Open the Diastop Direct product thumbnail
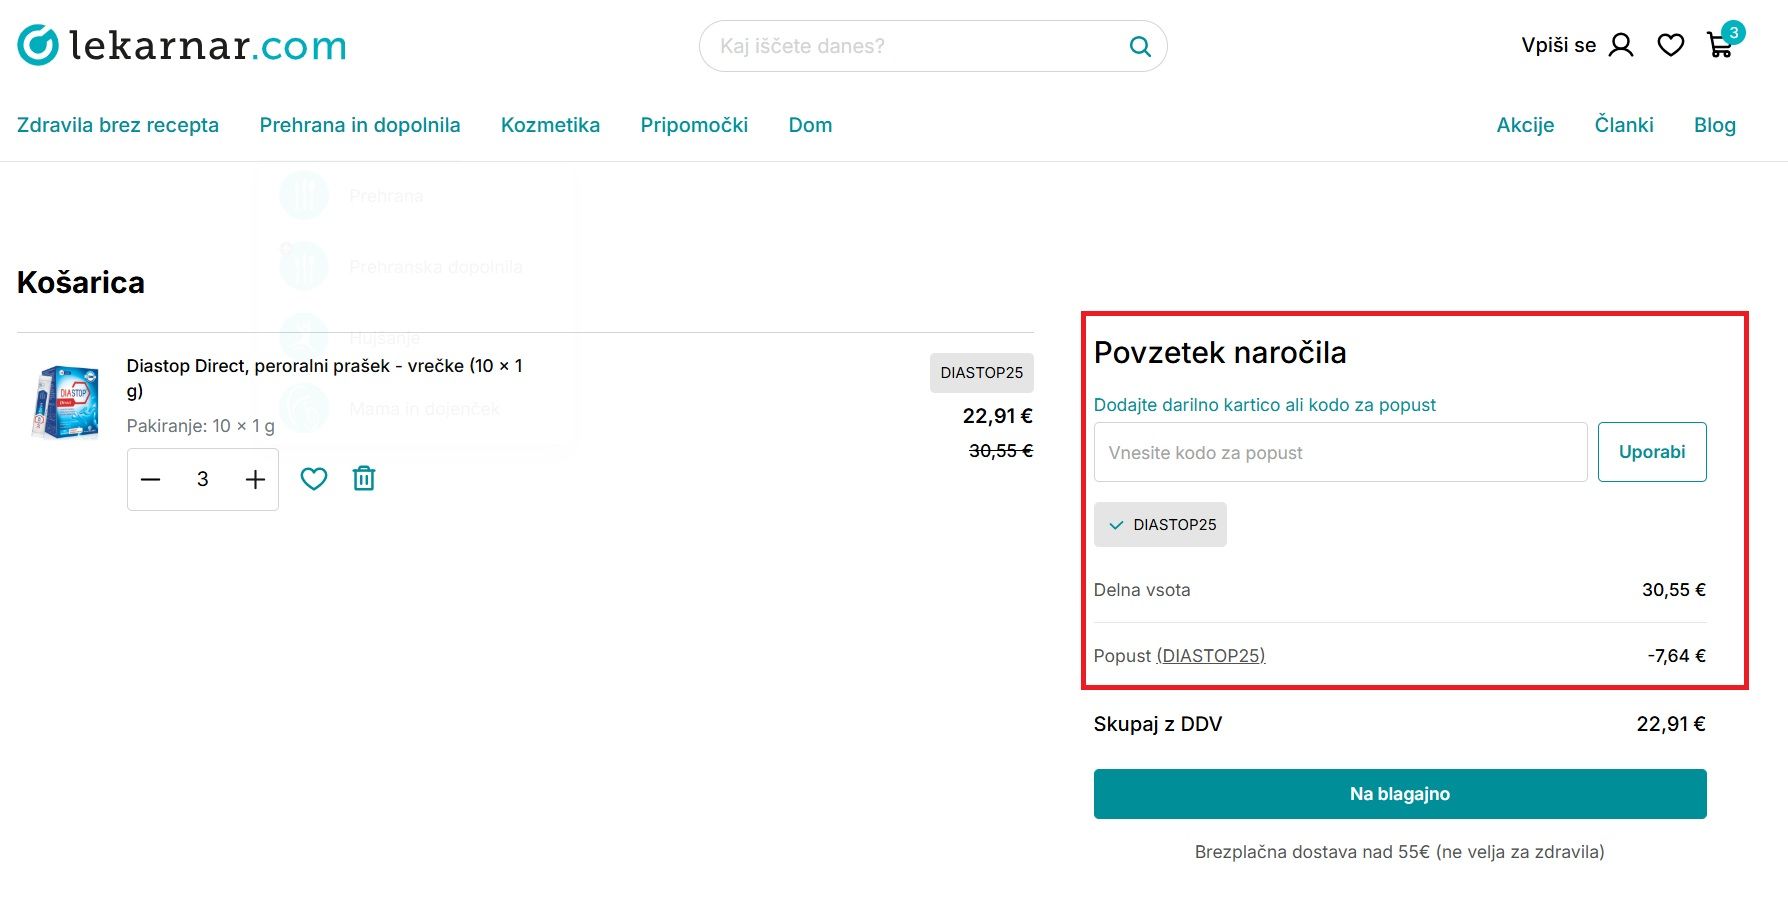 point(66,402)
